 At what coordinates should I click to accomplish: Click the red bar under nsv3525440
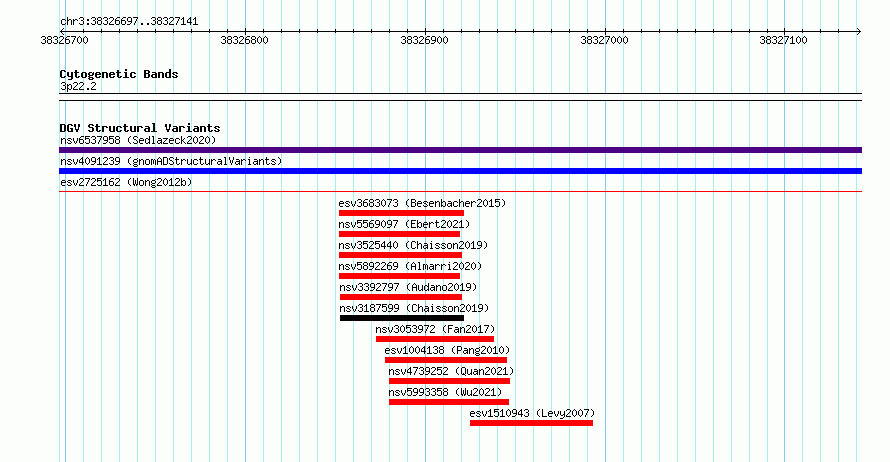(401, 255)
